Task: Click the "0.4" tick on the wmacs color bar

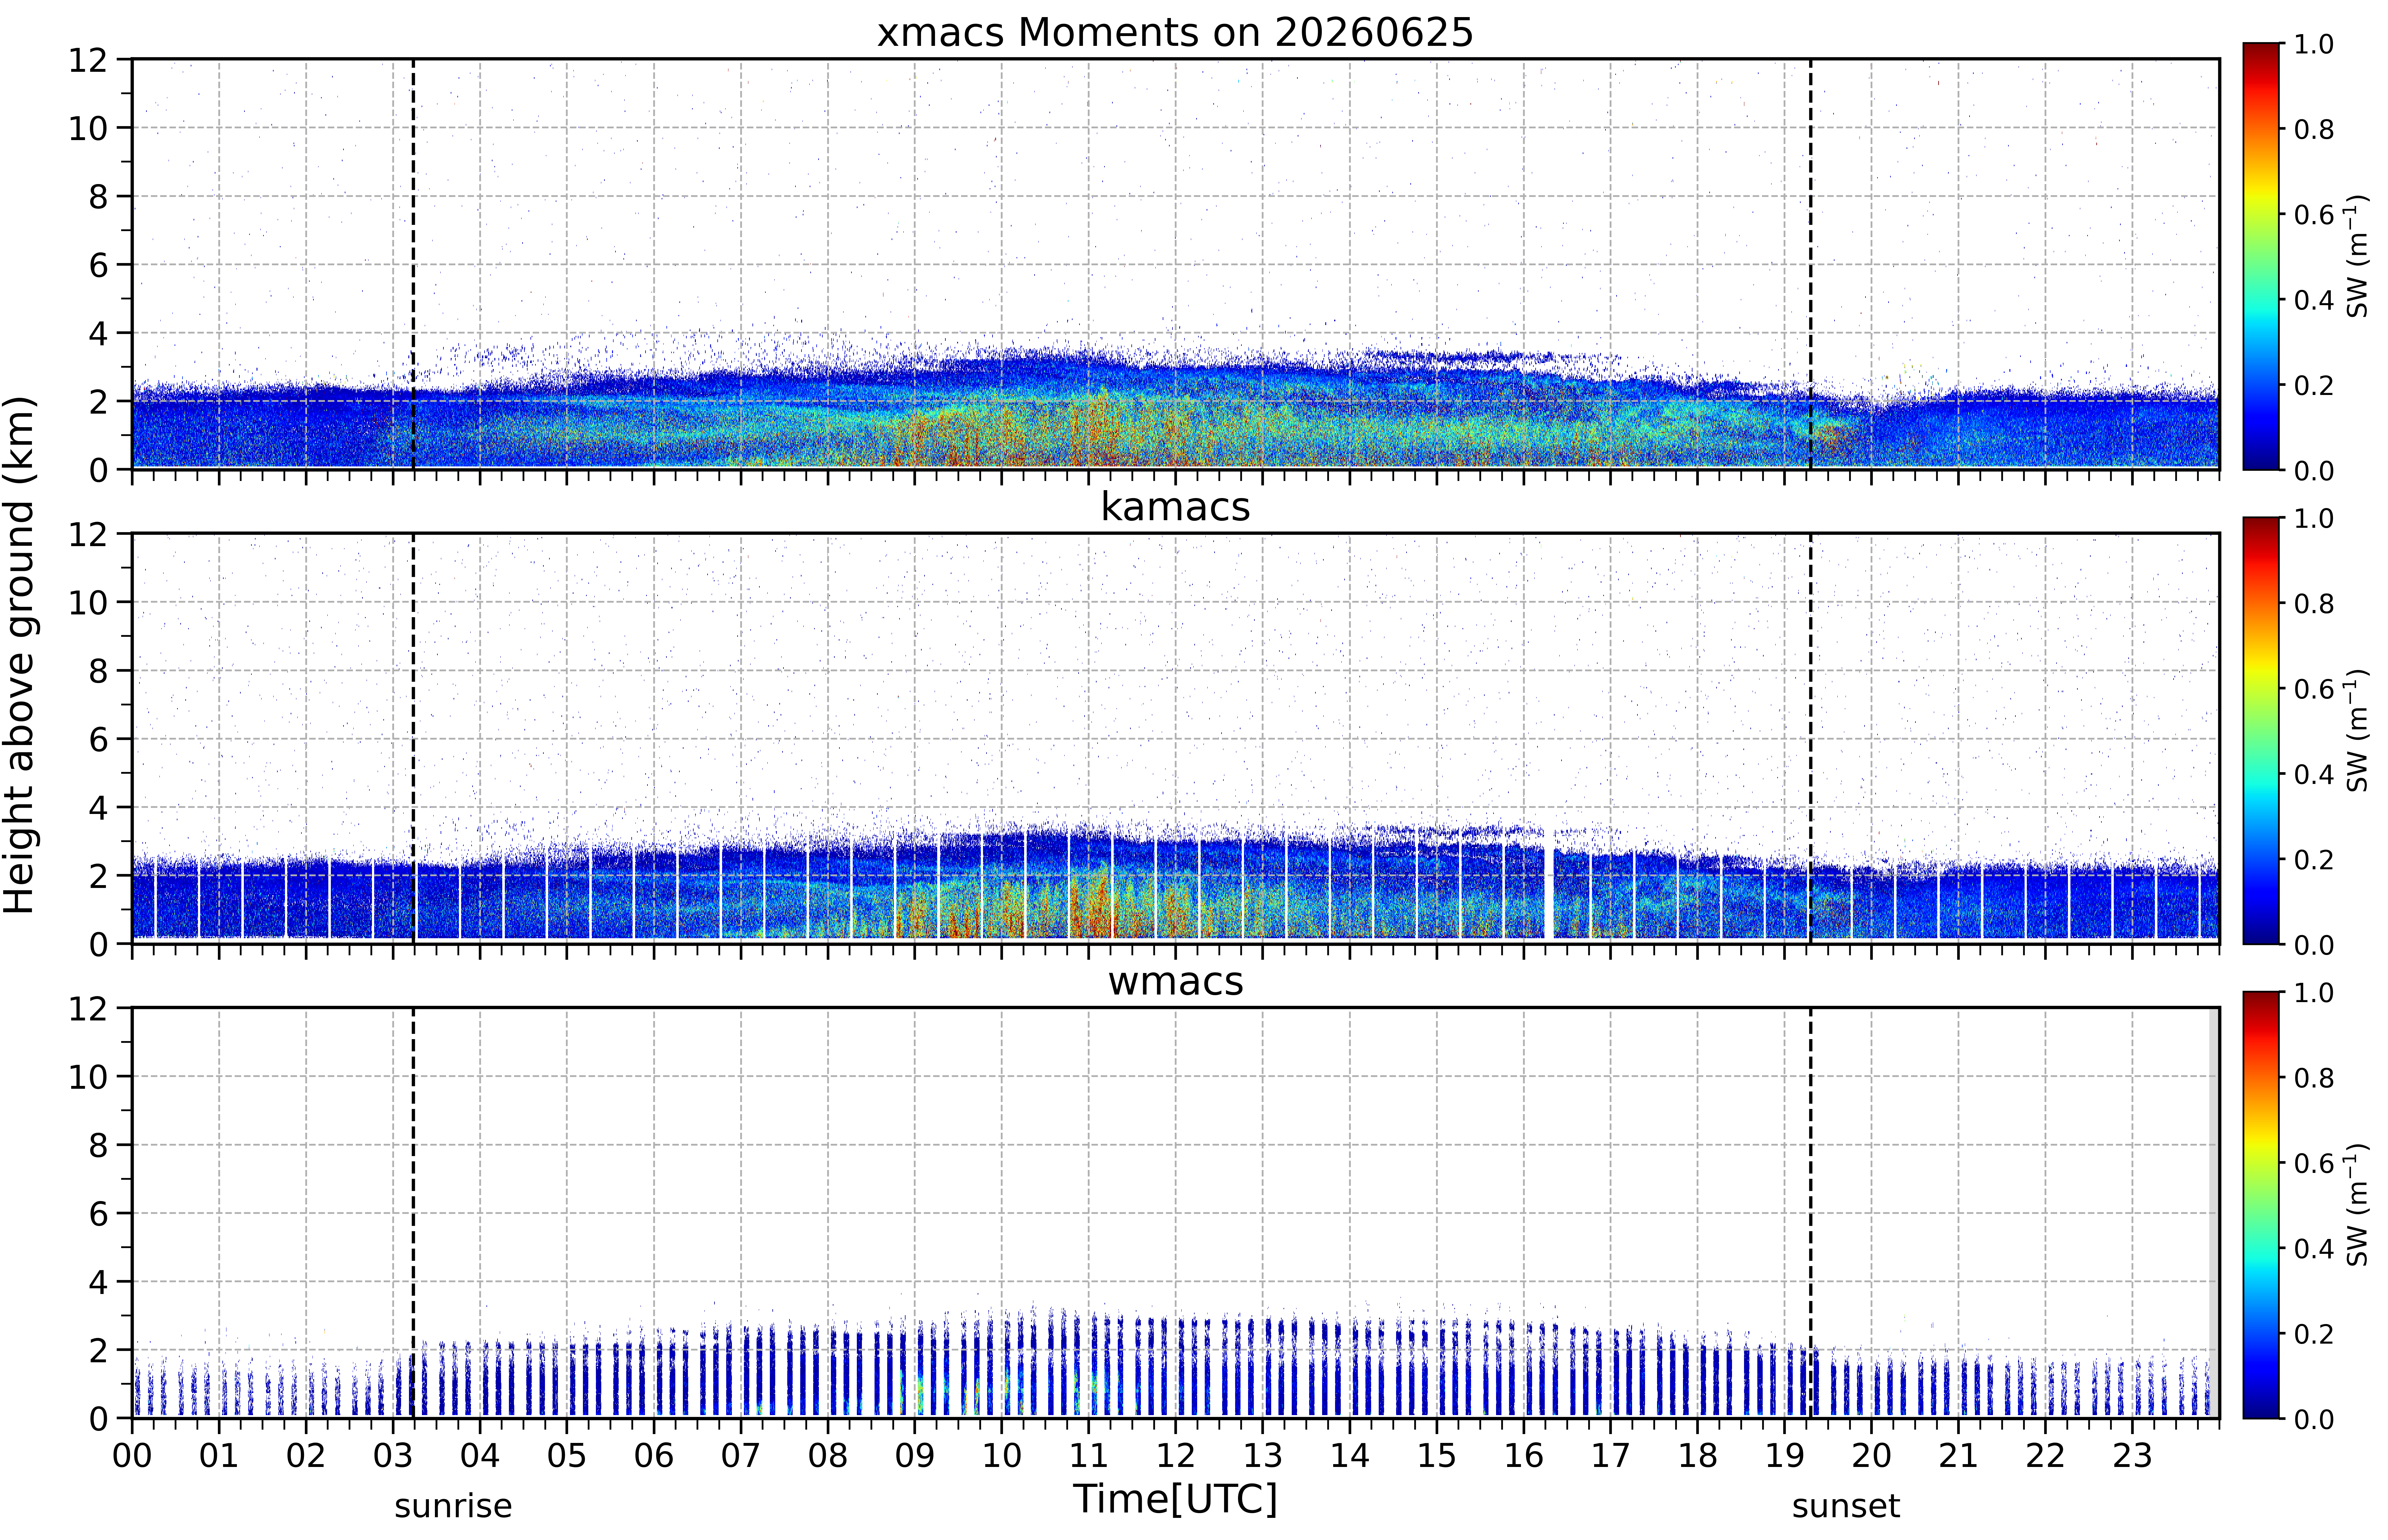Action: [x=2314, y=1249]
